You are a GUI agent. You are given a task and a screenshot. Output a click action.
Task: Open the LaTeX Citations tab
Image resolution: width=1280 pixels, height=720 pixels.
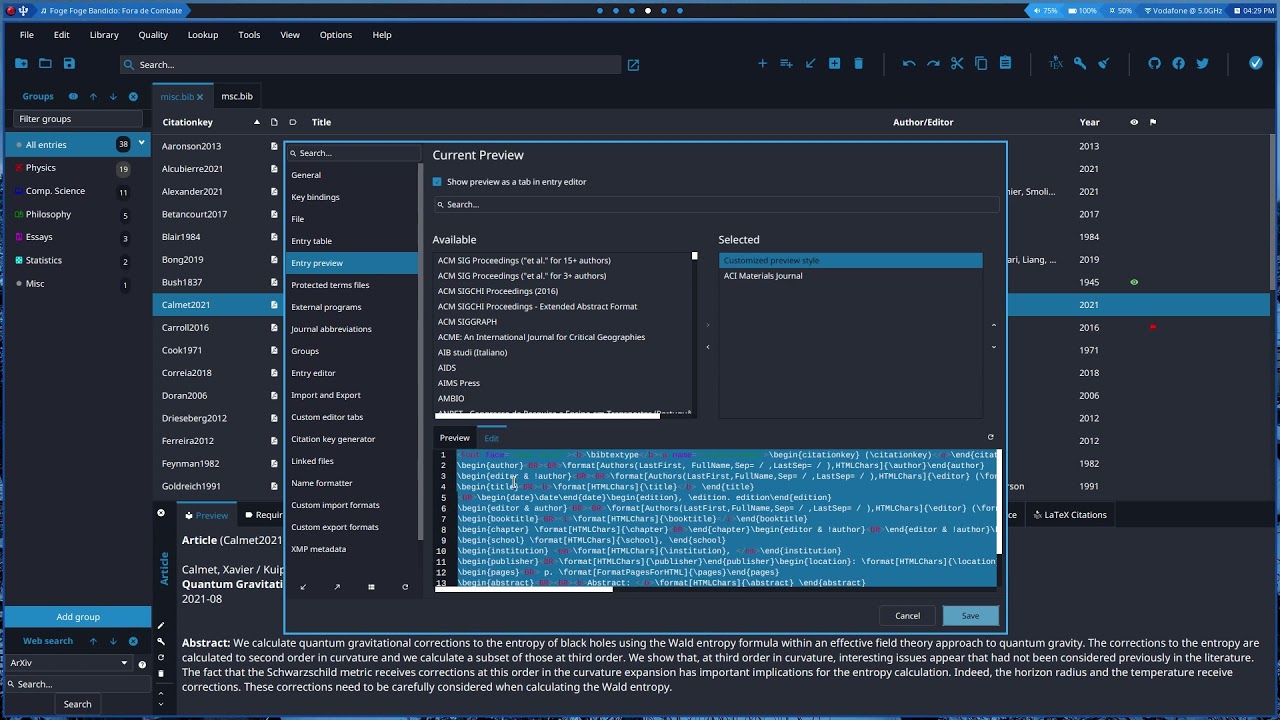coord(1070,515)
